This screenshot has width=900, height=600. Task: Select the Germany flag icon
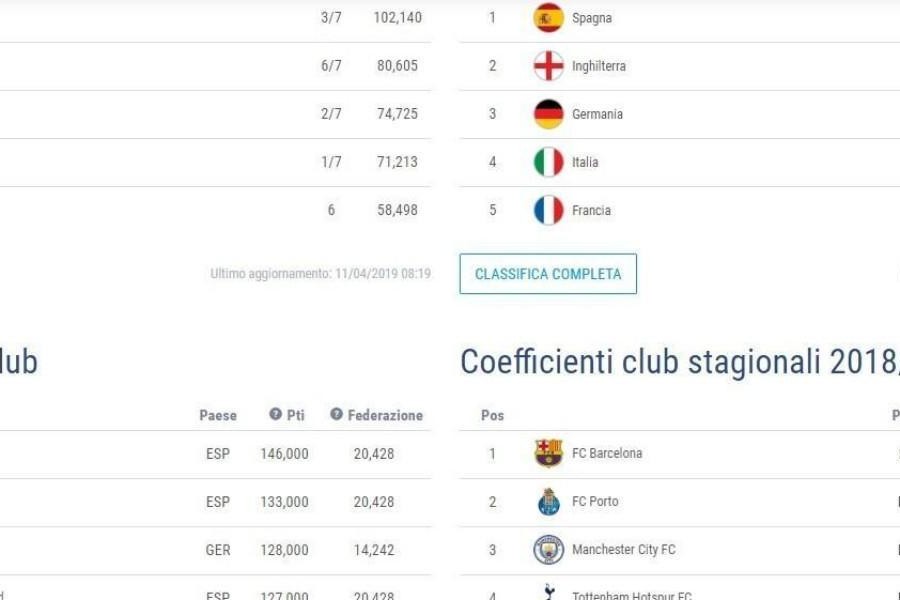click(548, 114)
